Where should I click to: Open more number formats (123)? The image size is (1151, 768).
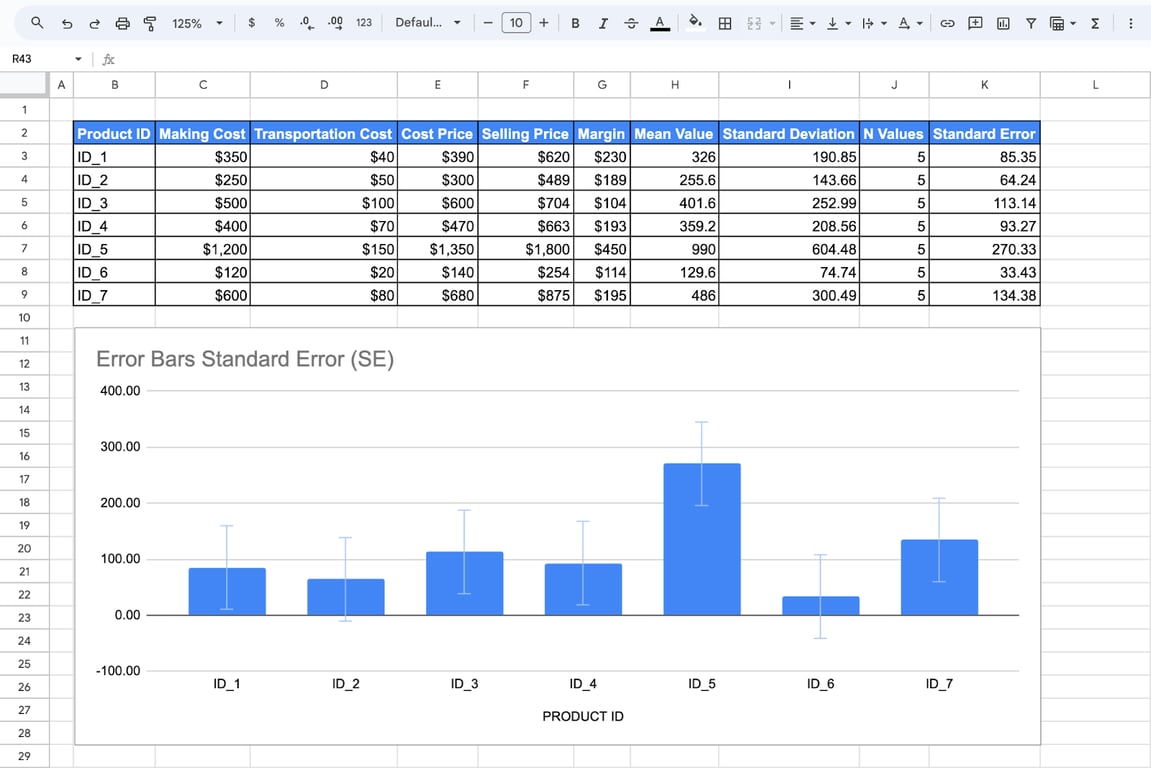click(x=364, y=23)
